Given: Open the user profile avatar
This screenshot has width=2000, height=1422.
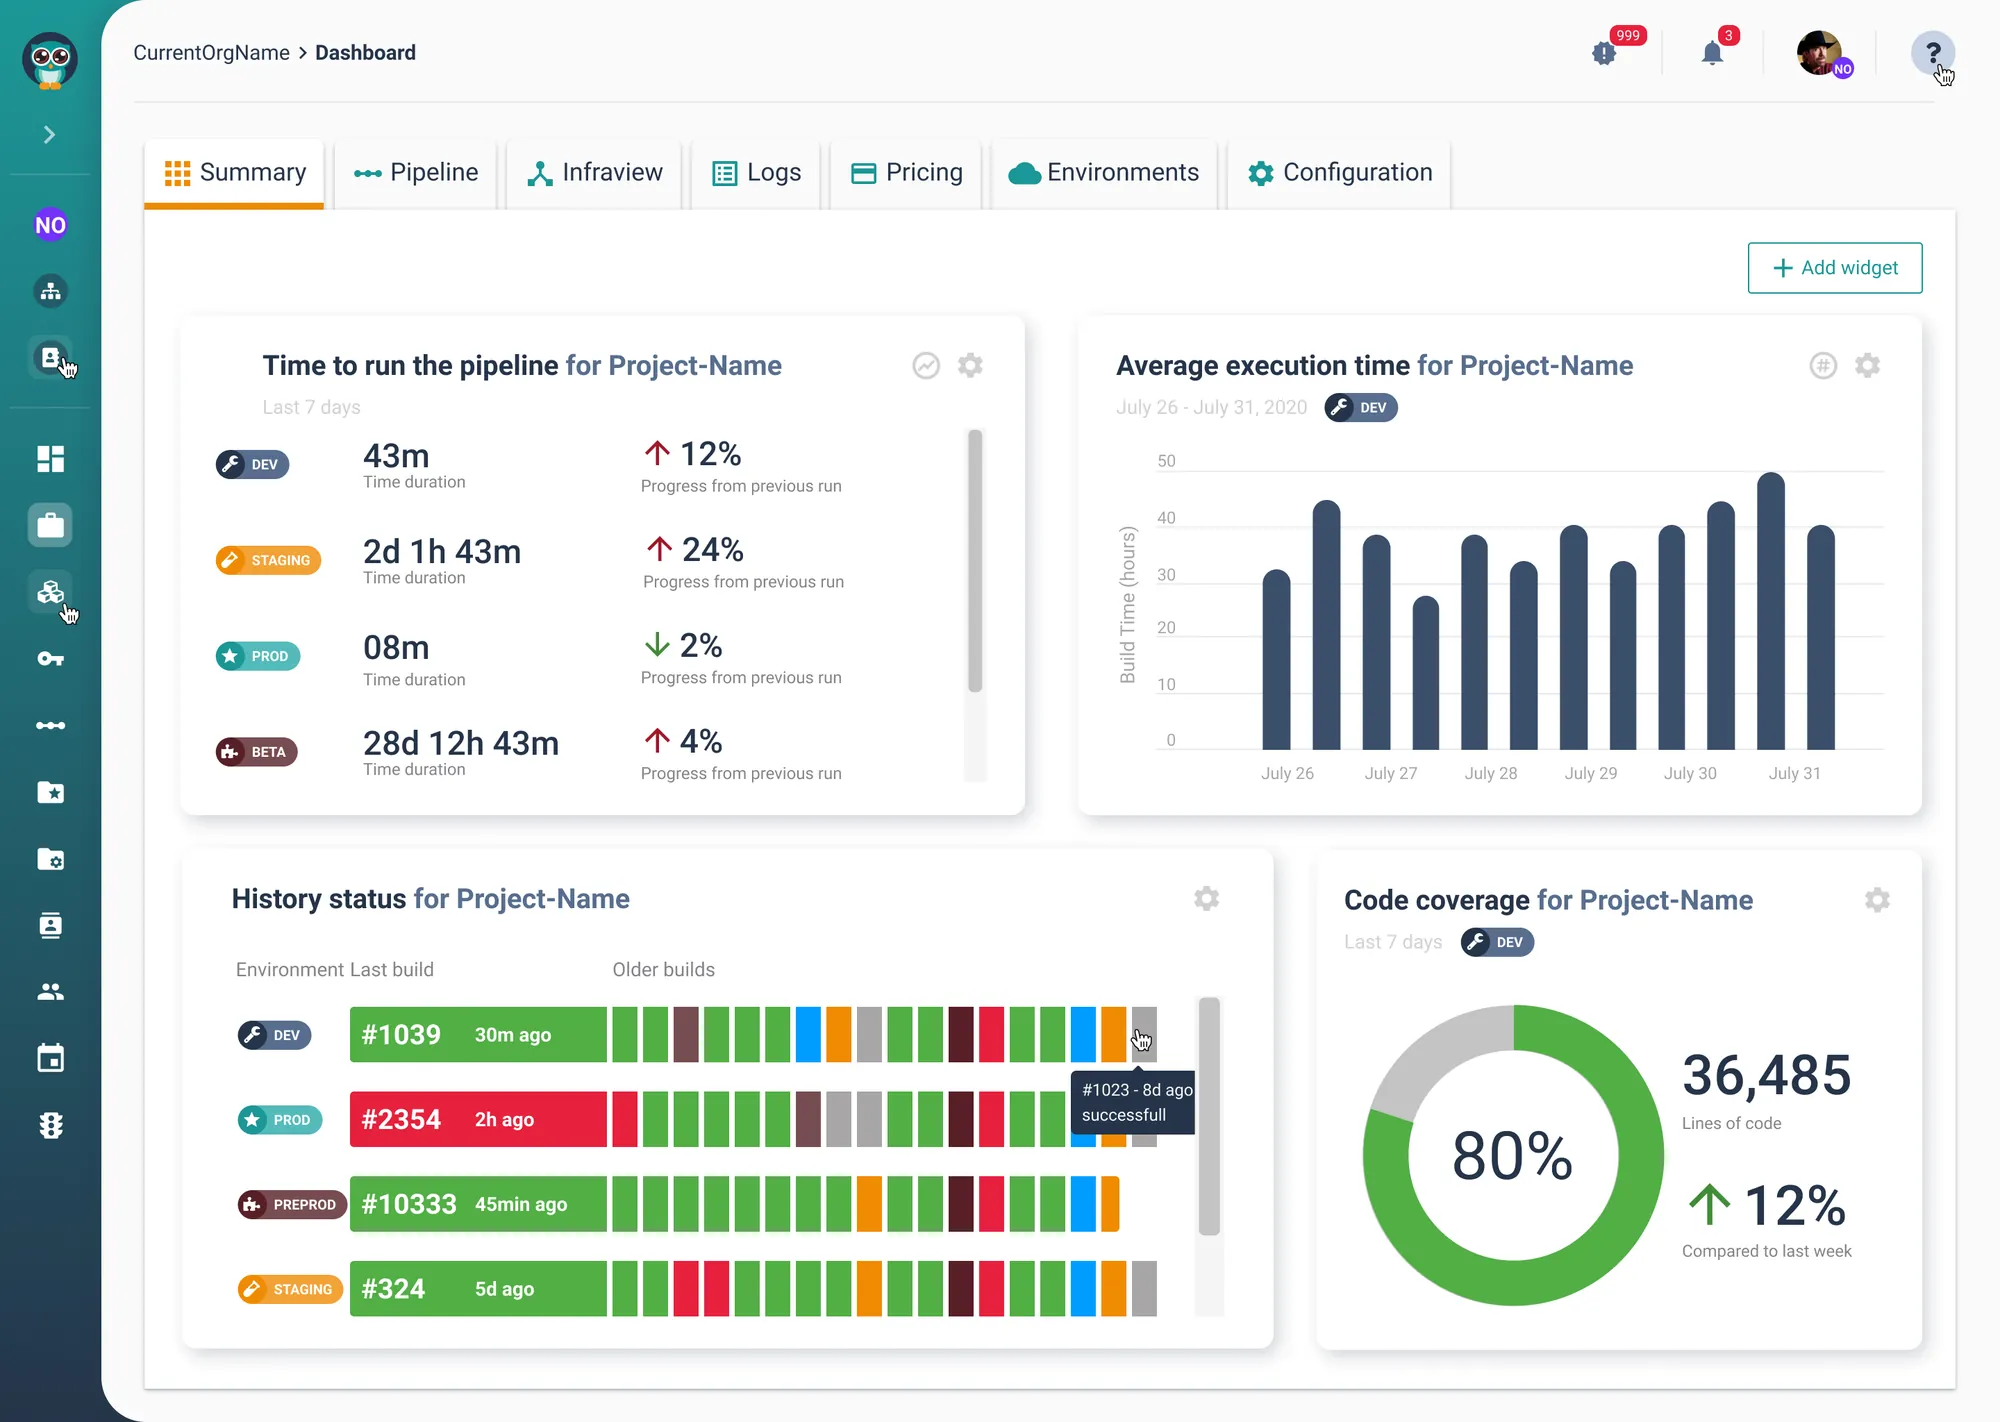Looking at the screenshot, I should (1819, 53).
